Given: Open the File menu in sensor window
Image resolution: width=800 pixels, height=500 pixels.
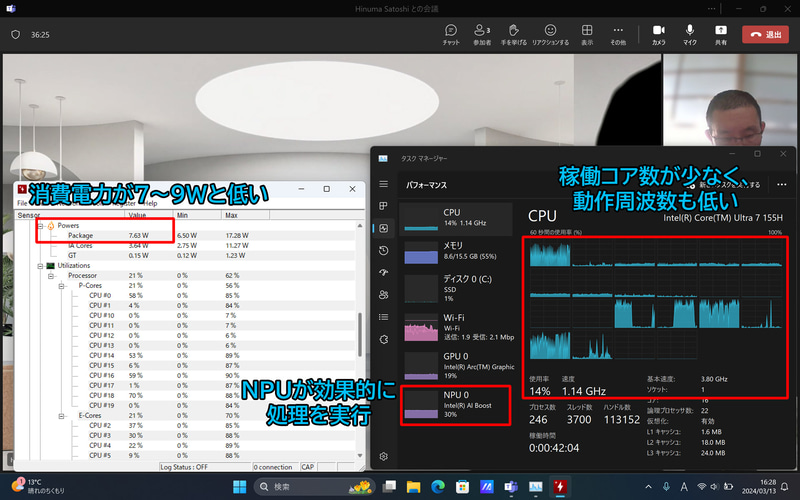Looking at the screenshot, I should (x=22, y=203).
